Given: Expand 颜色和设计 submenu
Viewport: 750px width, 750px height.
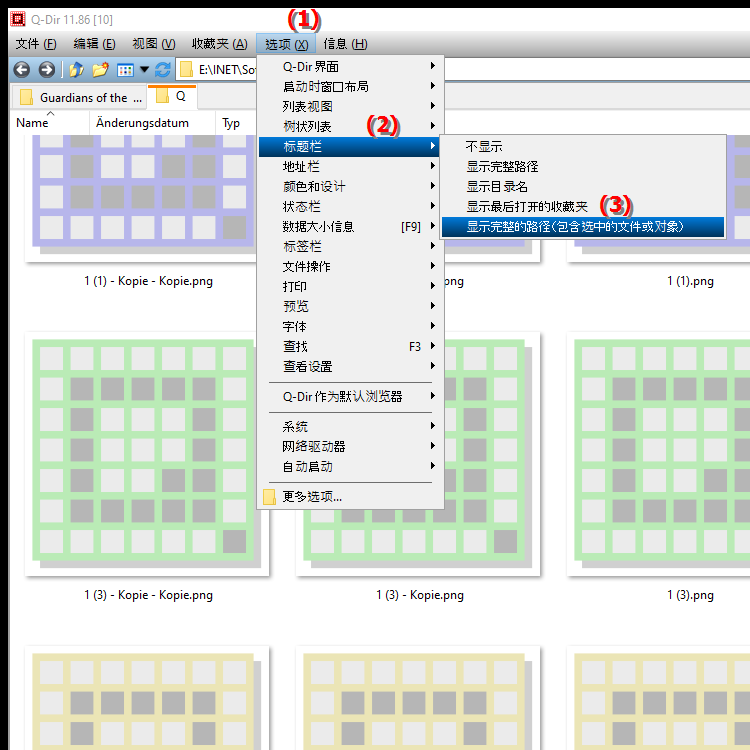Looking at the screenshot, I should click(351, 187).
